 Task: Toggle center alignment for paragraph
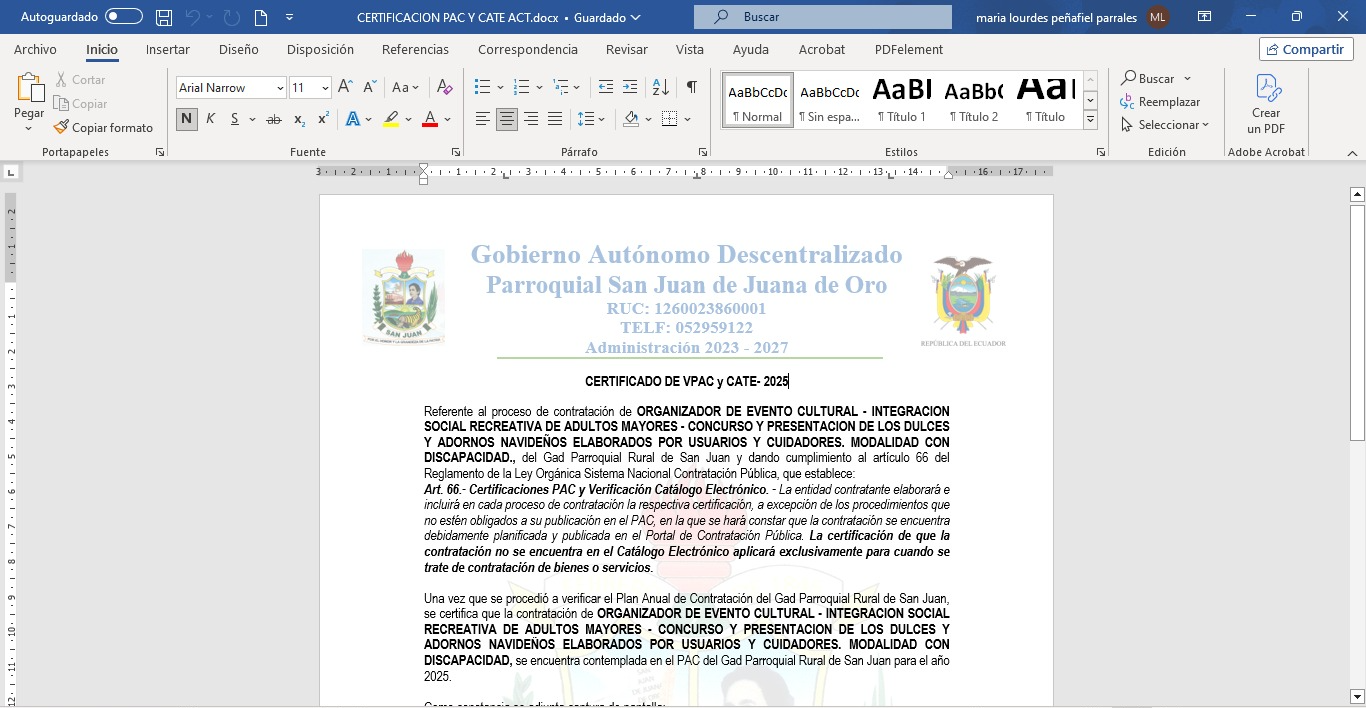coord(507,119)
